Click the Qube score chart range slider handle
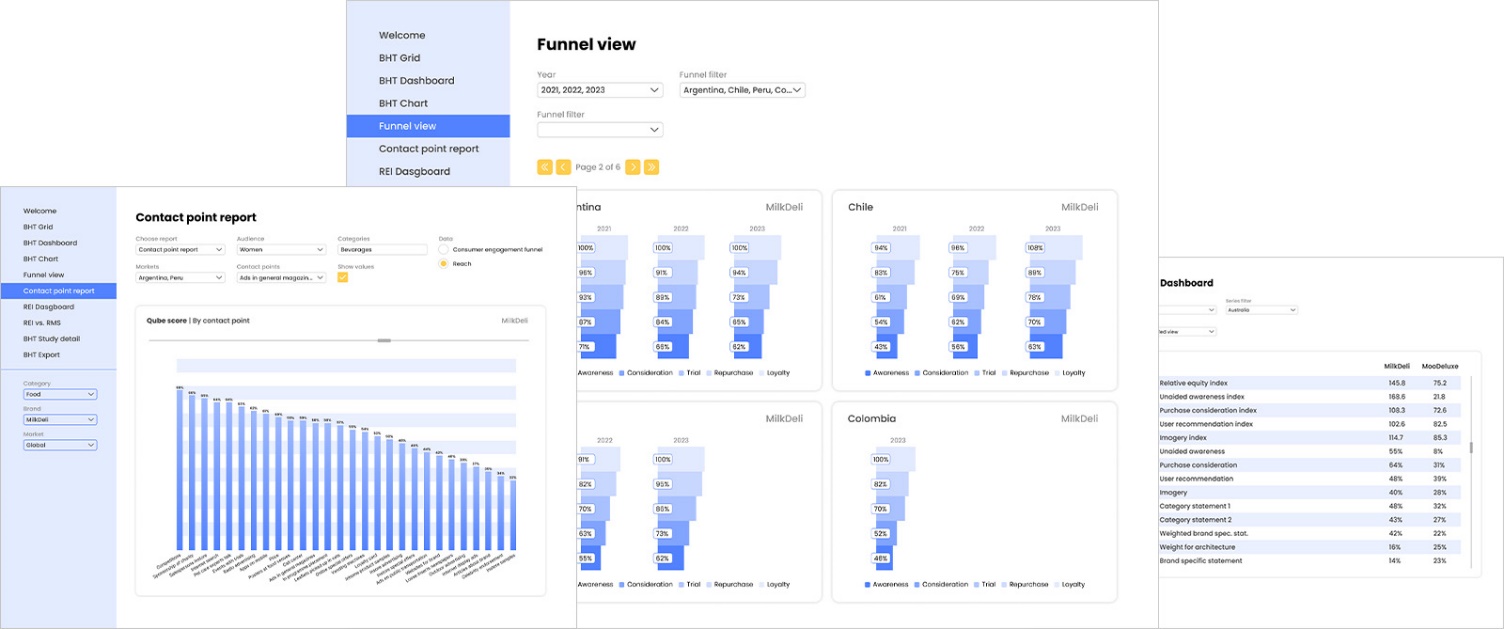This screenshot has height=629, width=1504. pos(383,341)
